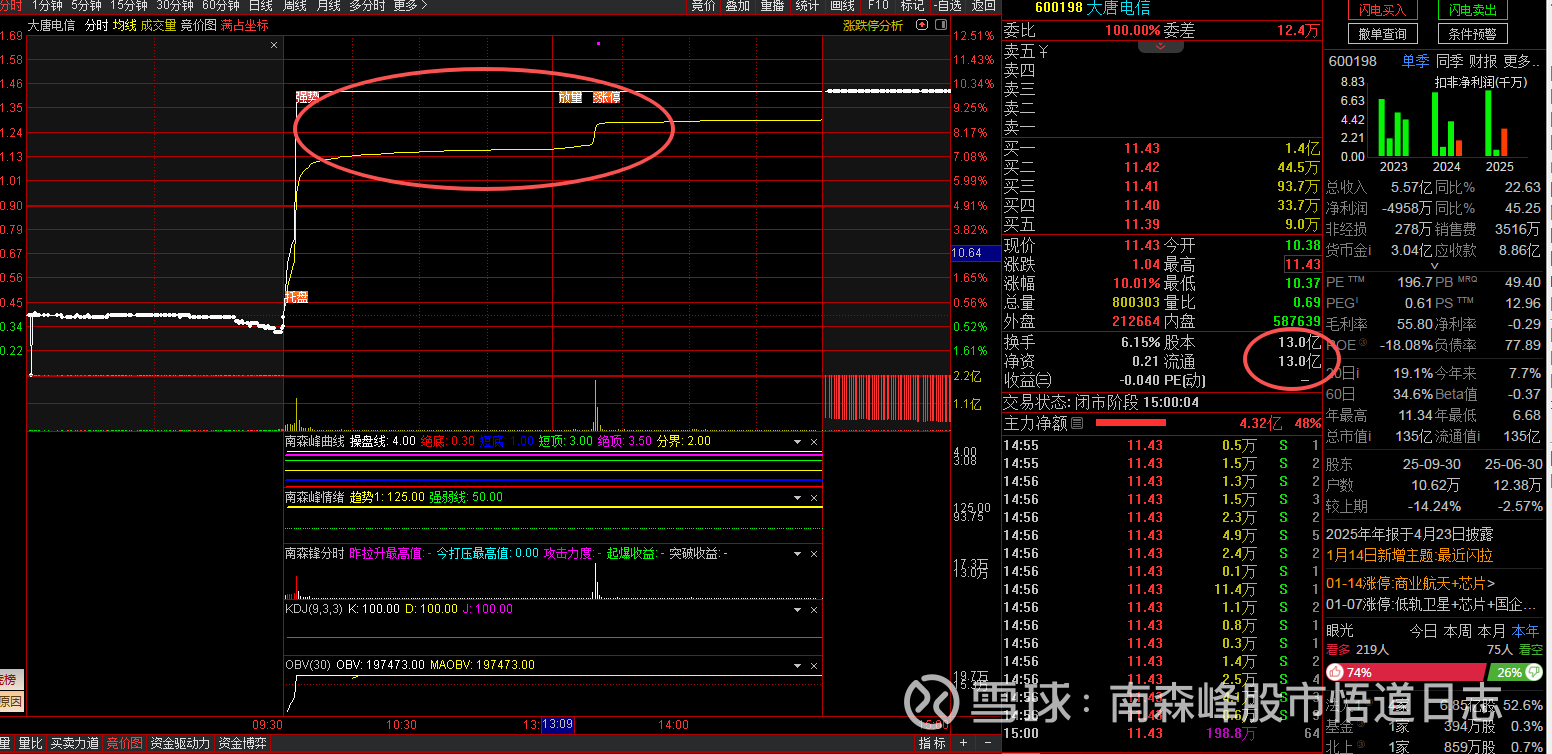Close the pre-market auction panel with the X
This screenshot has width=1552, height=754.
274,45
